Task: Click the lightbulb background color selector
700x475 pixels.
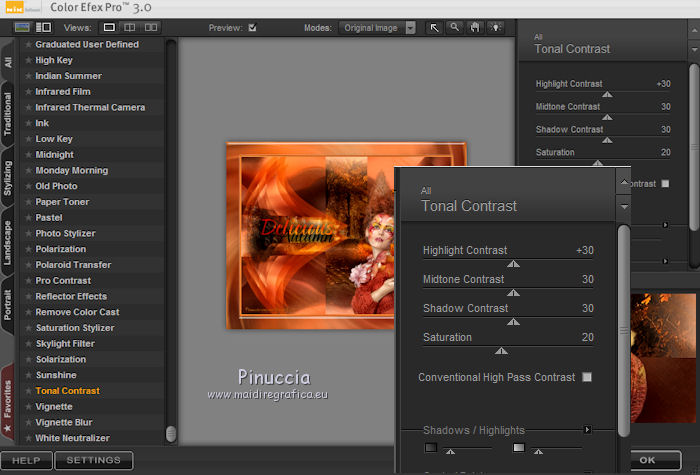Action: tap(496, 28)
